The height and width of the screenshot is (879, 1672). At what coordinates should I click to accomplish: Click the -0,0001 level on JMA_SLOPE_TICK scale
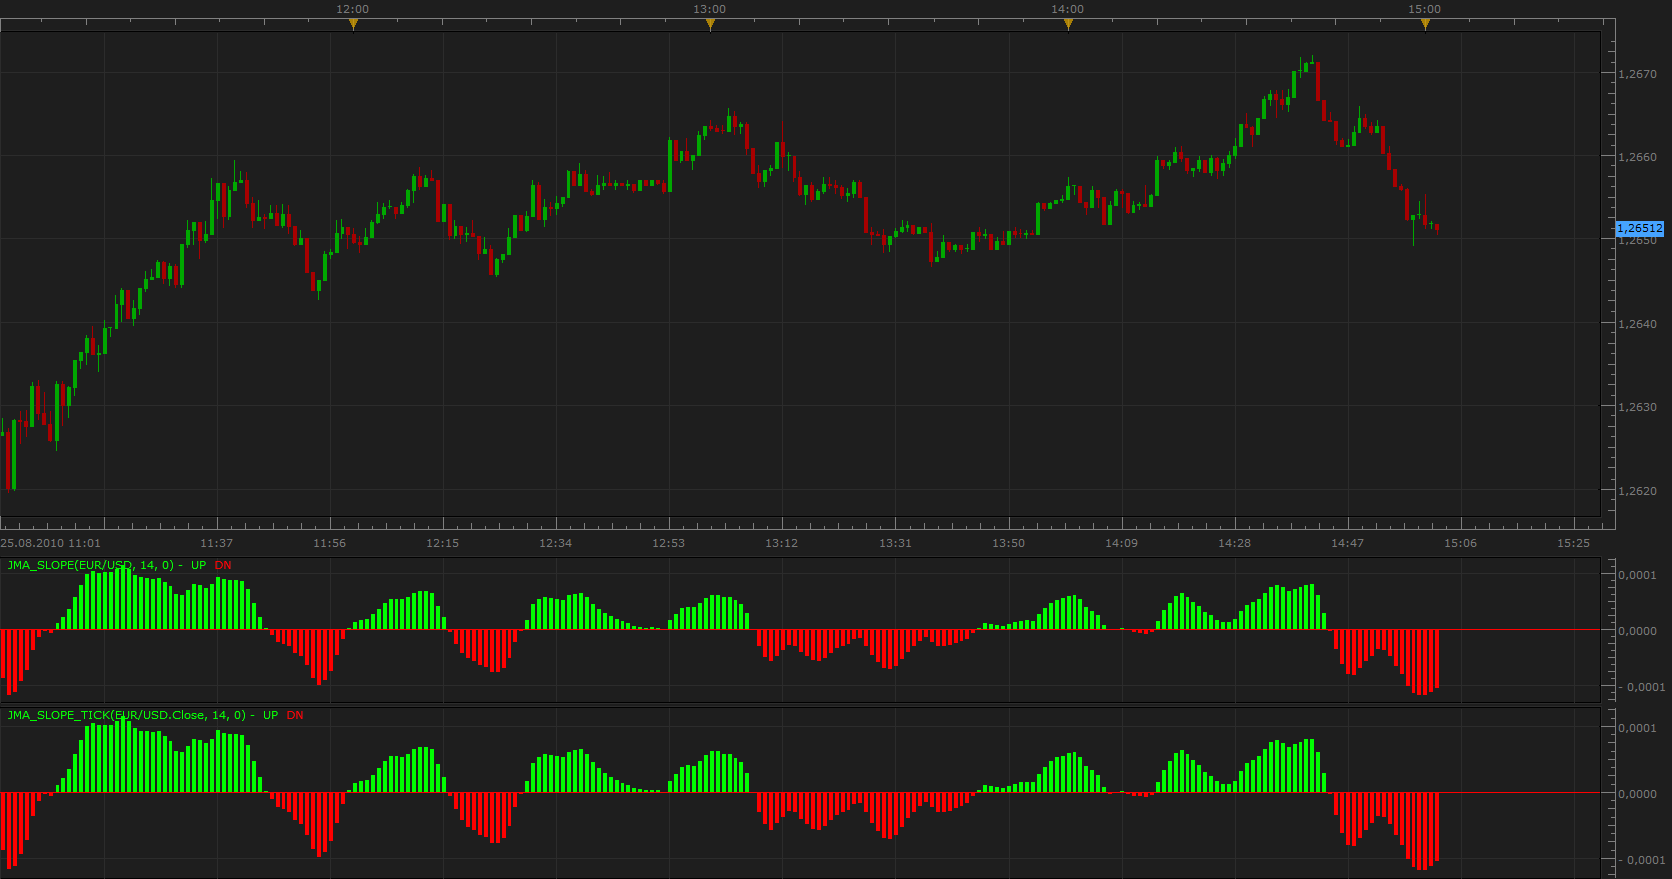tap(1641, 860)
